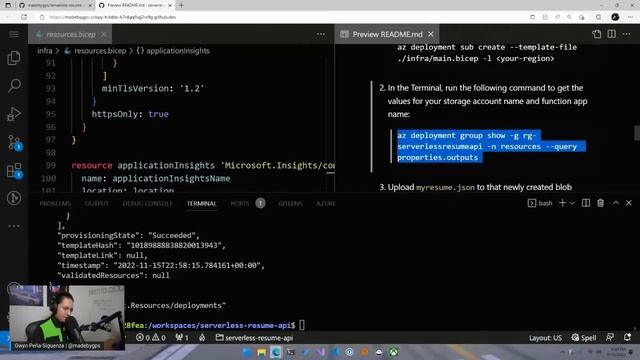Click the minTlsVersion: '1.2' code line
Screen dimensions: 640x360
tap(153, 88)
